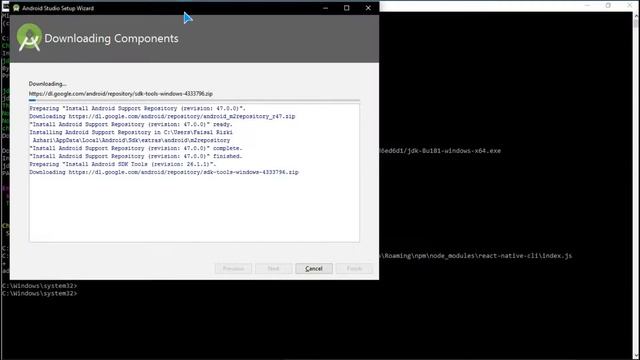Click the disabled Next button

coord(273,269)
